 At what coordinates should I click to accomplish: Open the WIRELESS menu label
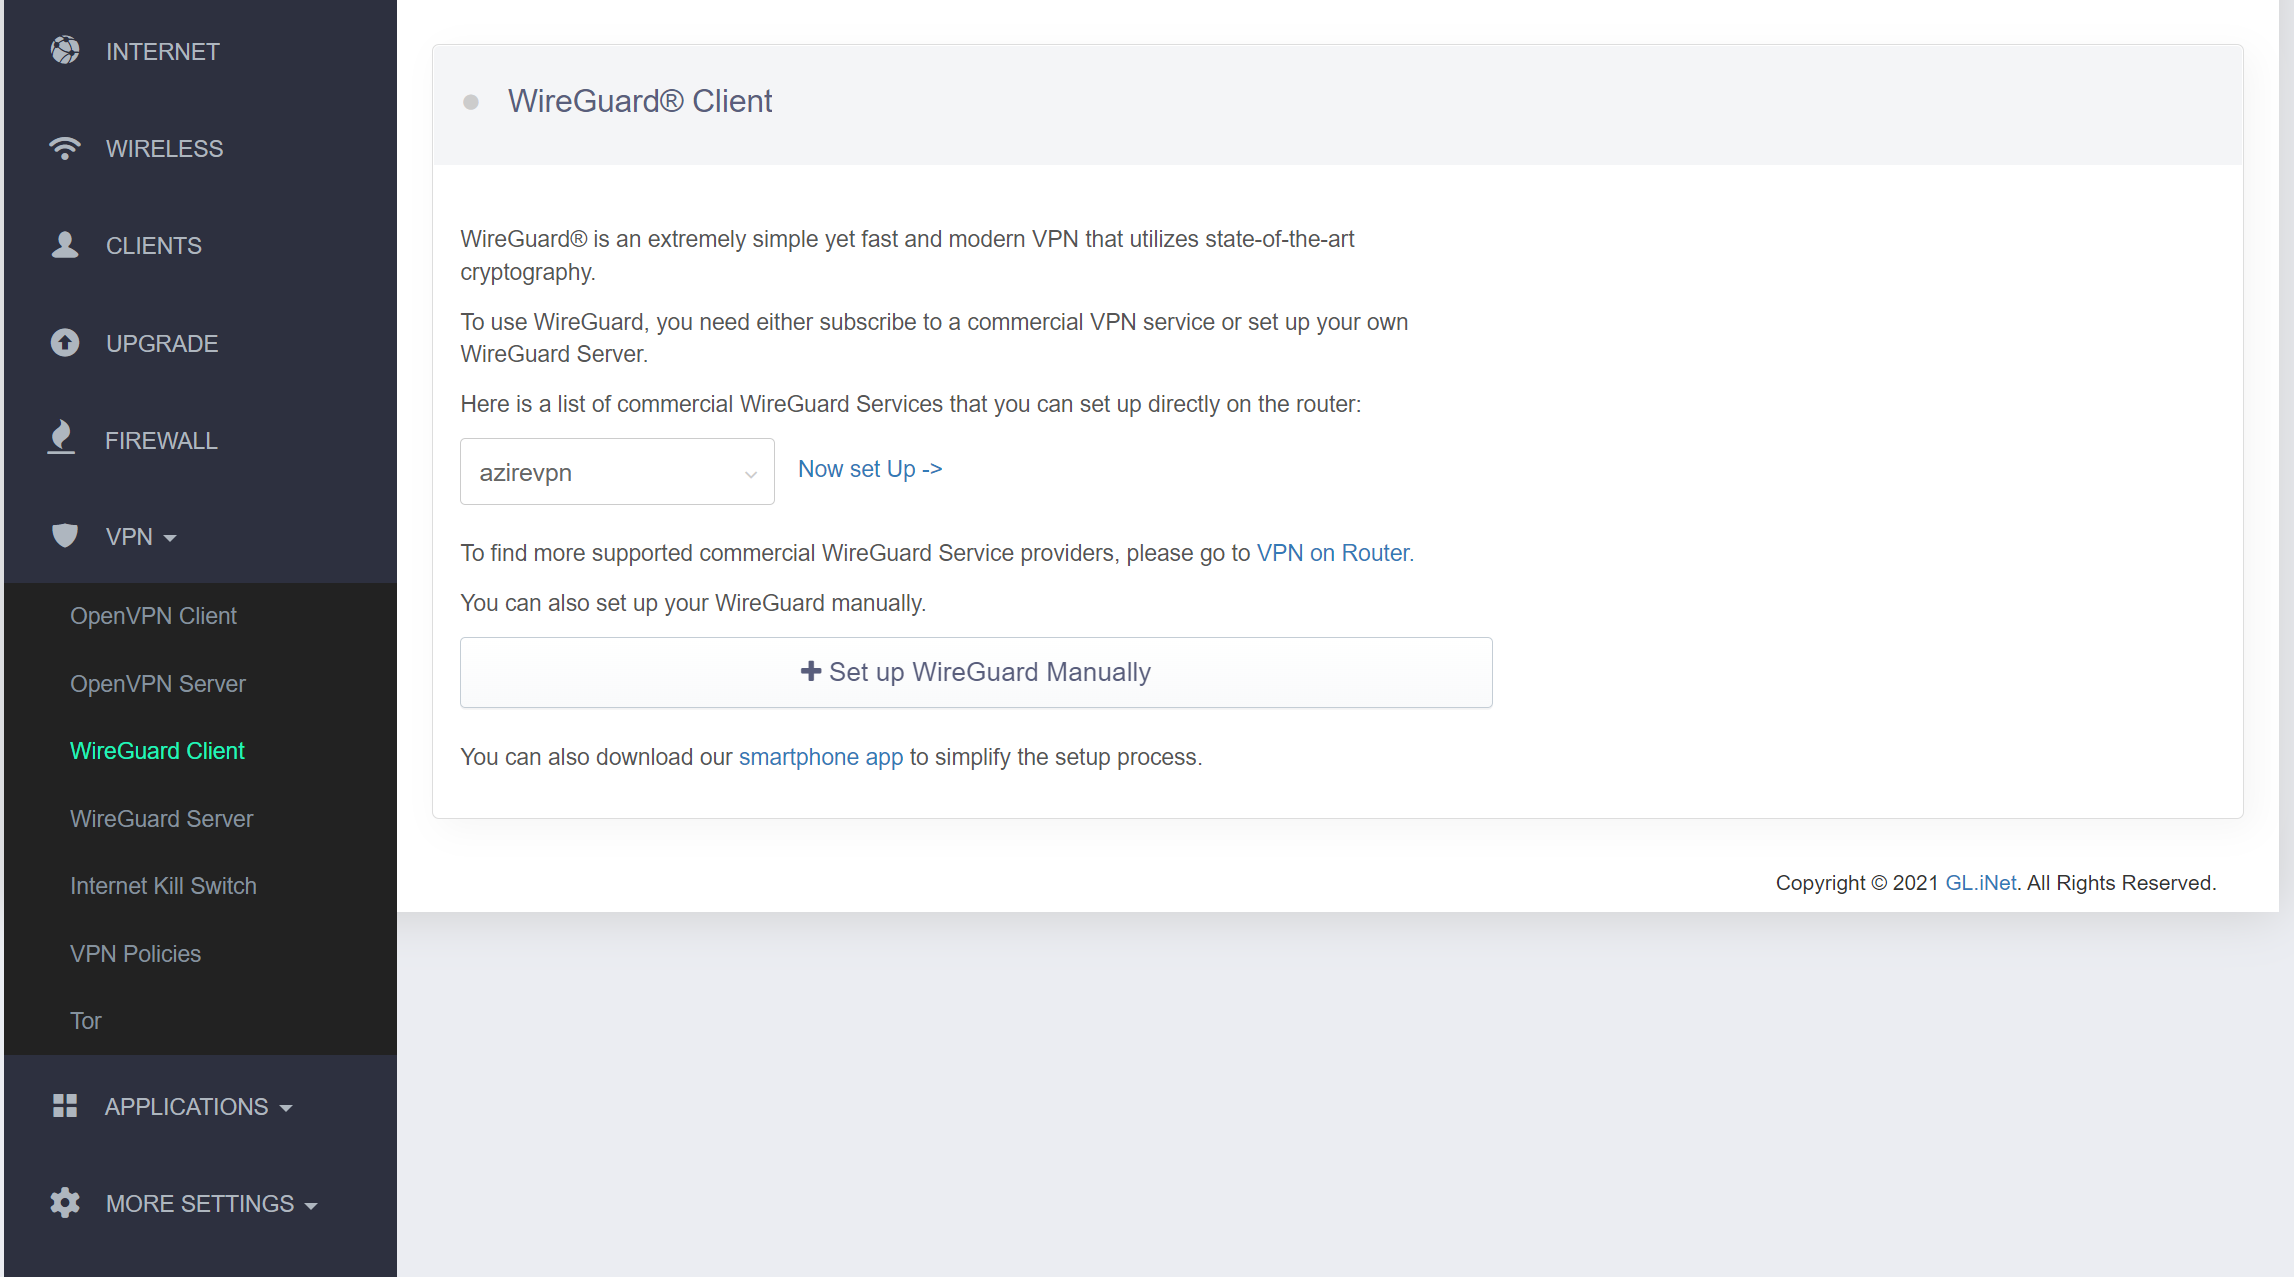(x=165, y=149)
